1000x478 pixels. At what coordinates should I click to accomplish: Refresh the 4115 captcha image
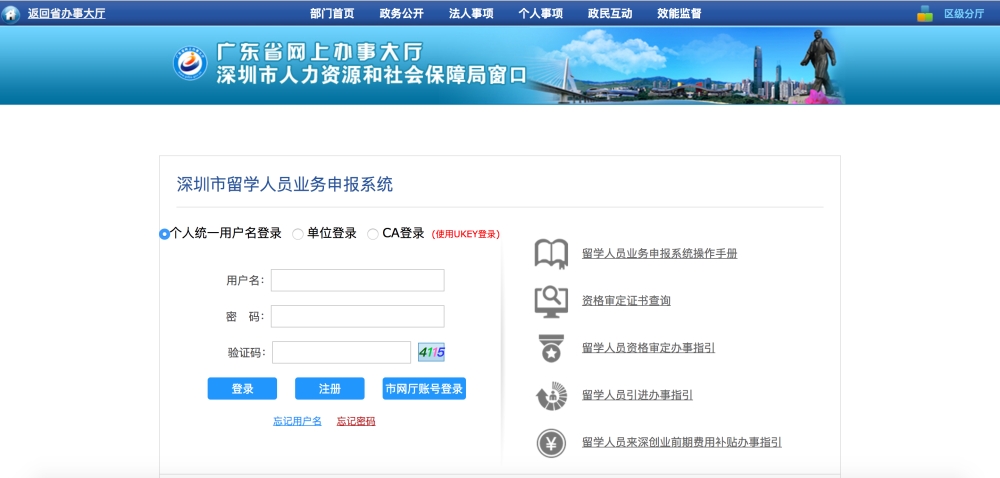[431, 352]
